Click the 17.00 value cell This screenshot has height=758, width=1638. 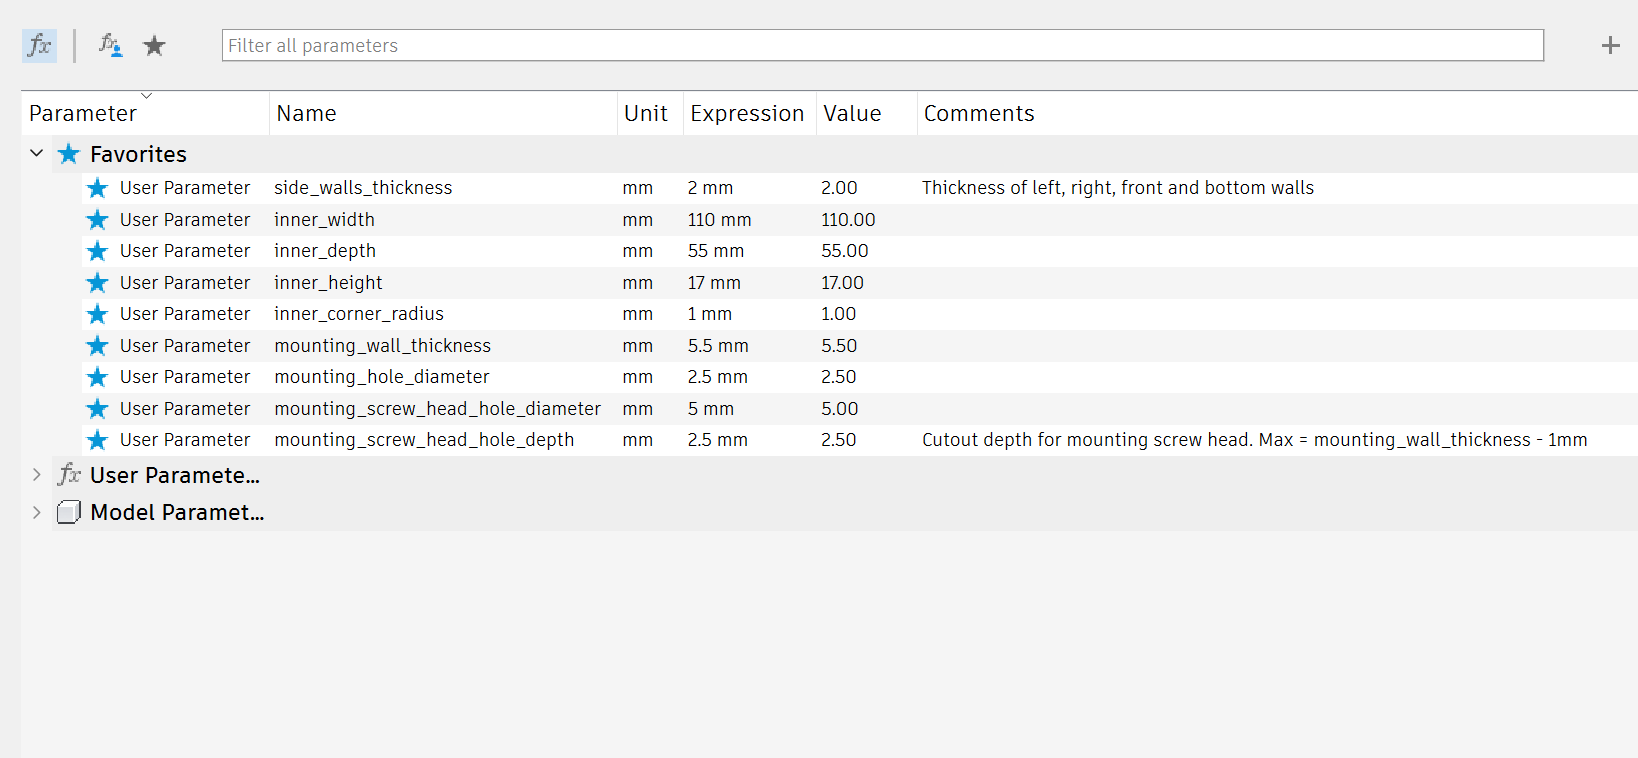point(842,283)
